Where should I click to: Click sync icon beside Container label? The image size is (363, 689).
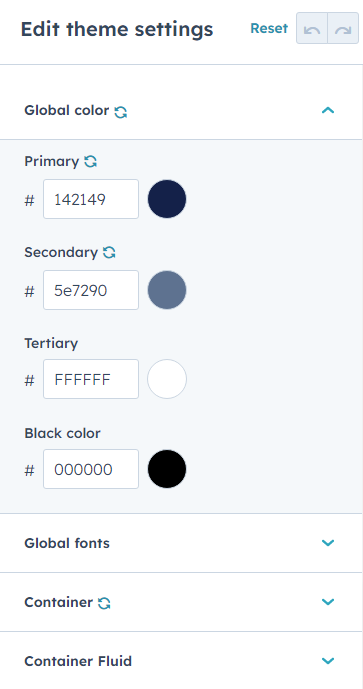click(x=104, y=603)
